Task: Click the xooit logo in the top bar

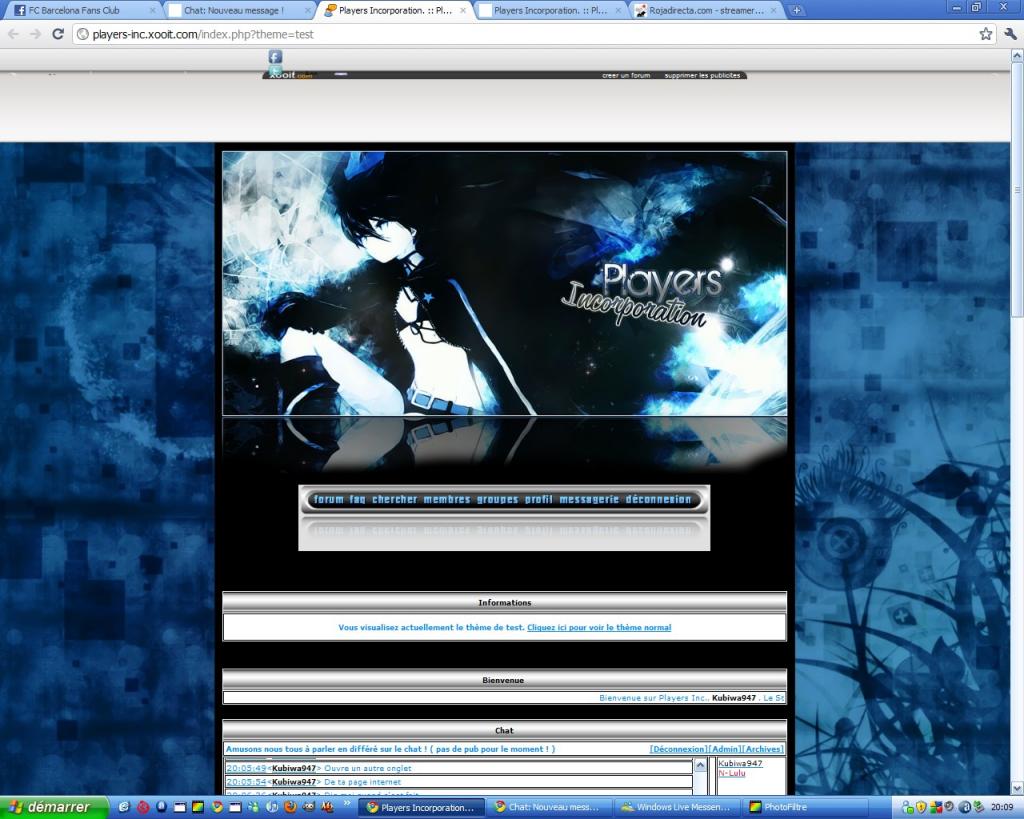Action: pos(291,75)
